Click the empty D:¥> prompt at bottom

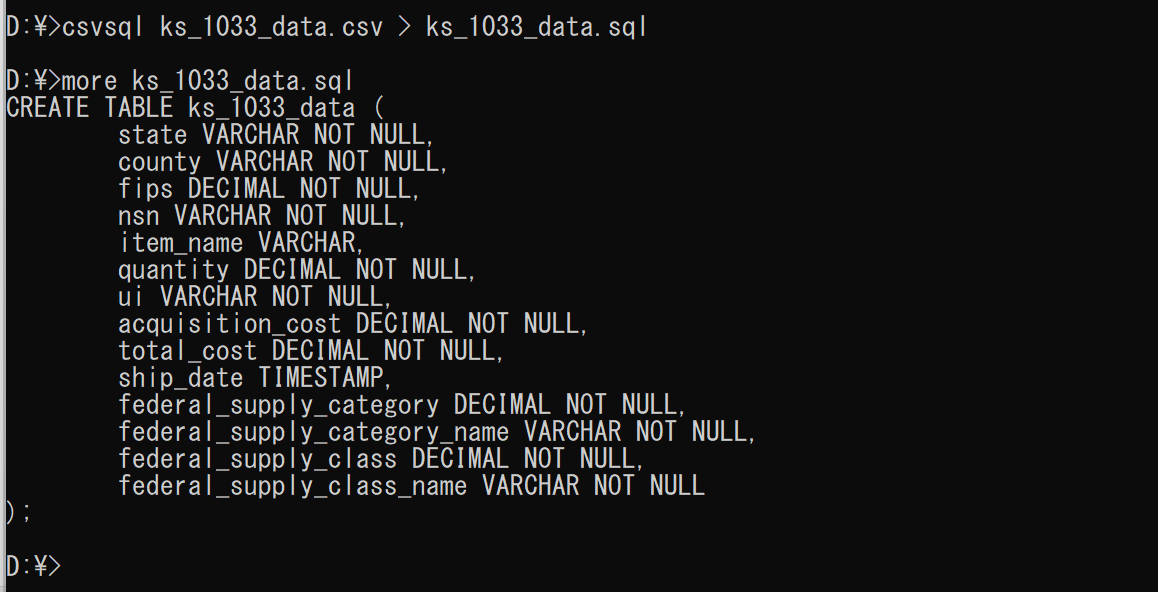[x=34, y=566]
